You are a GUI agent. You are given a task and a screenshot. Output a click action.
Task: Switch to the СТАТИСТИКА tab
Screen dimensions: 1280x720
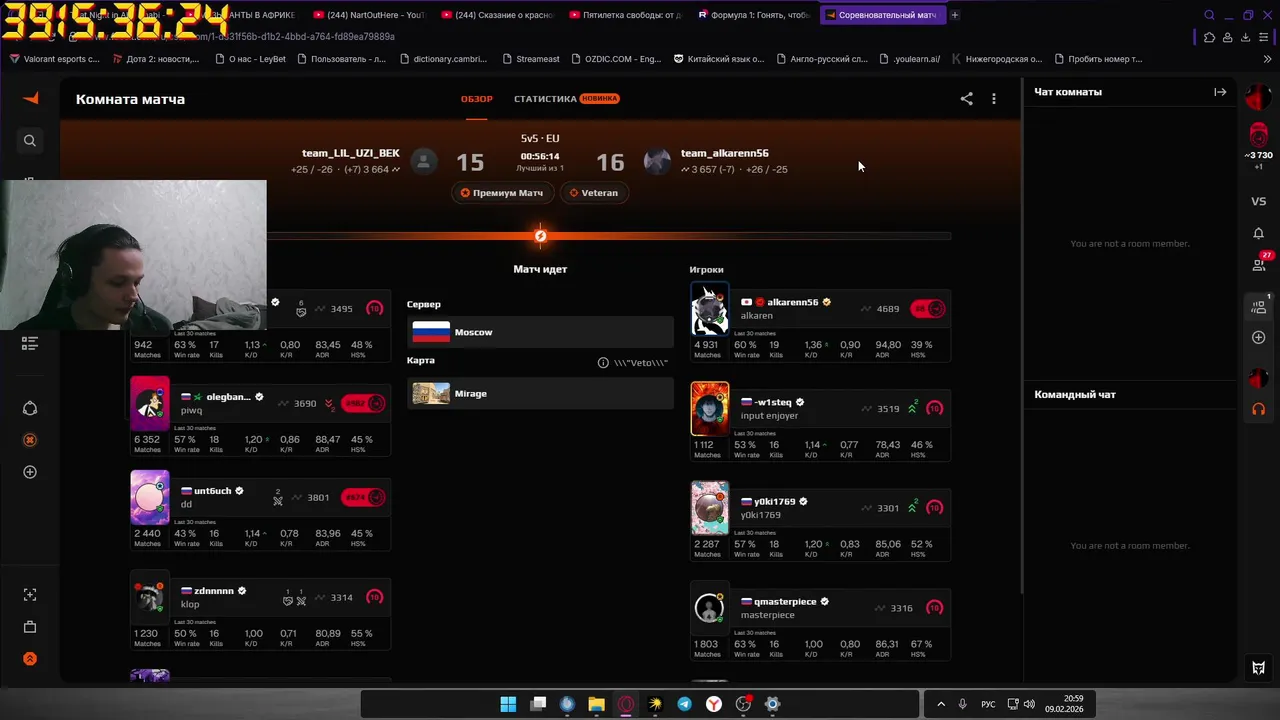566,99
